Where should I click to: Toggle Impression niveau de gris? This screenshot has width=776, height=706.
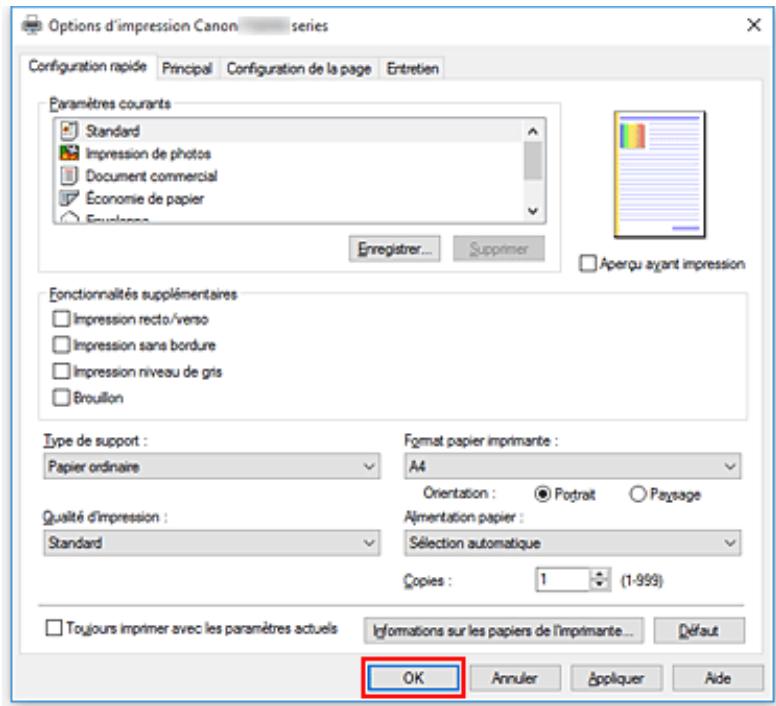point(61,371)
